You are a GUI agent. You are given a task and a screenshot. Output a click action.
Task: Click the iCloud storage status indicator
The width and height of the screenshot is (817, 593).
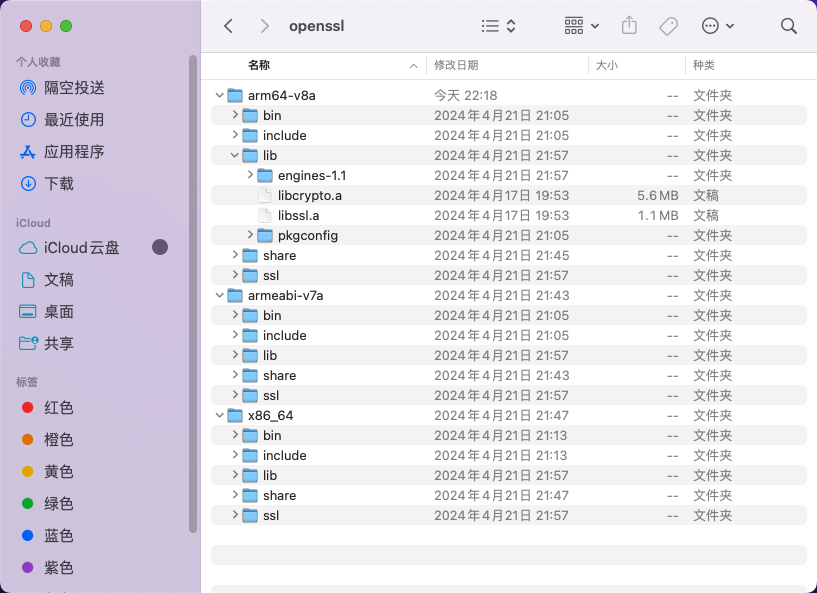pyautogui.click(x=160, y=248)
